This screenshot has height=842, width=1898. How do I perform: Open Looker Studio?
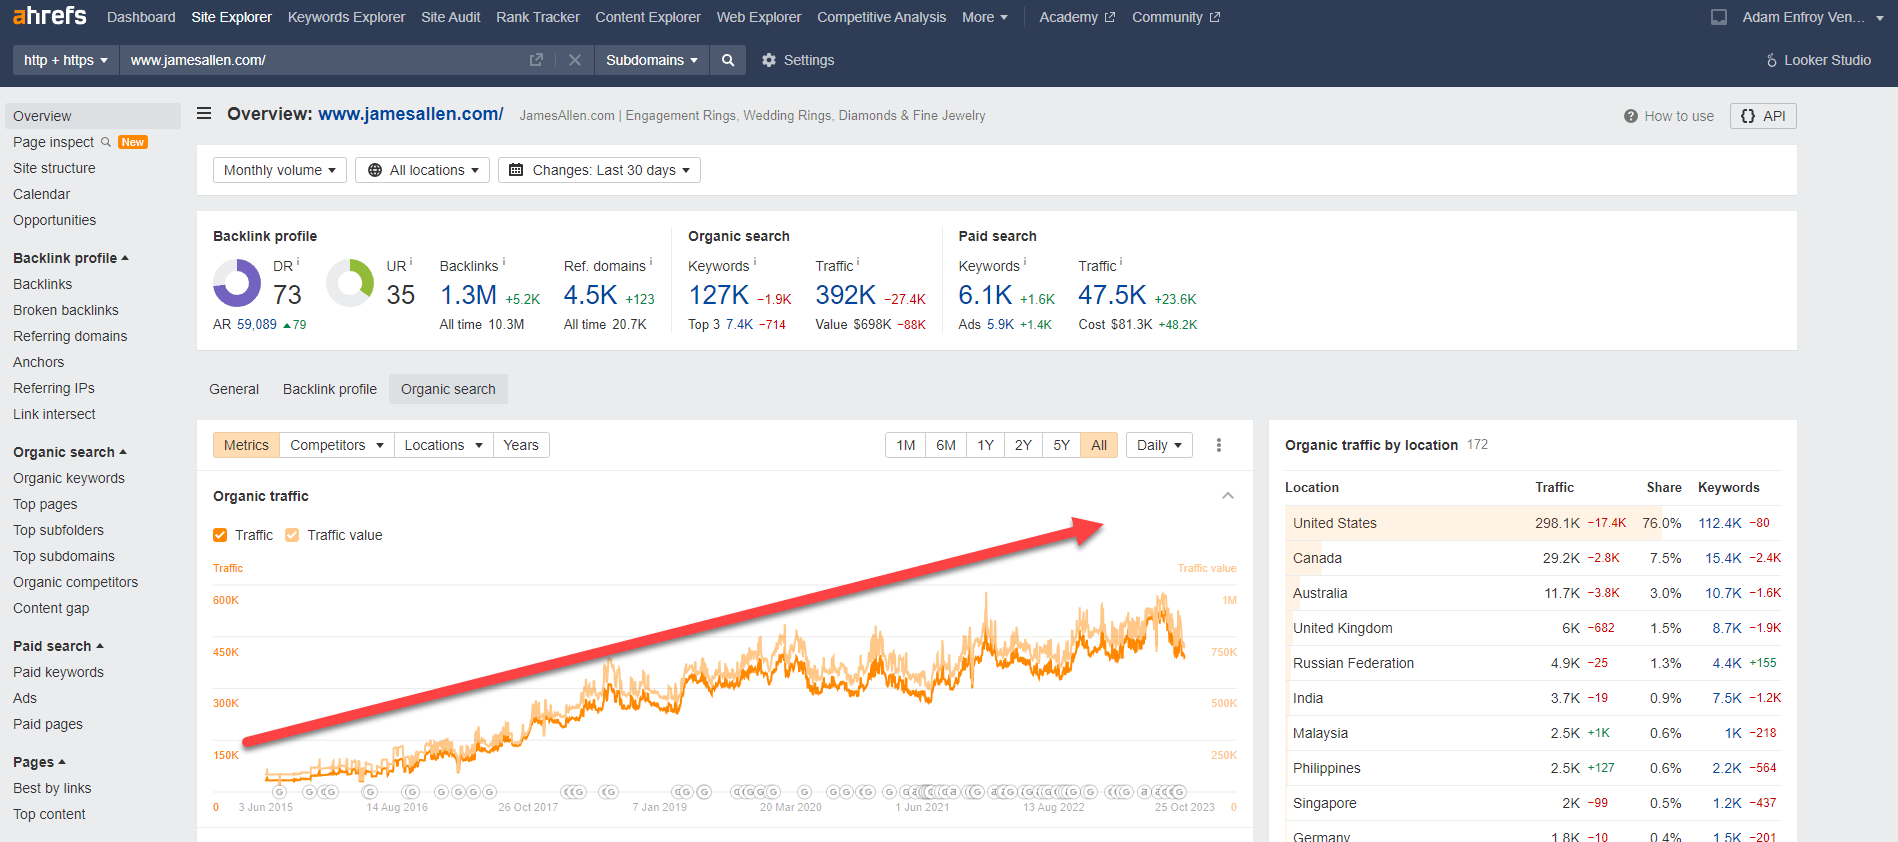(x=1819, y=60)
